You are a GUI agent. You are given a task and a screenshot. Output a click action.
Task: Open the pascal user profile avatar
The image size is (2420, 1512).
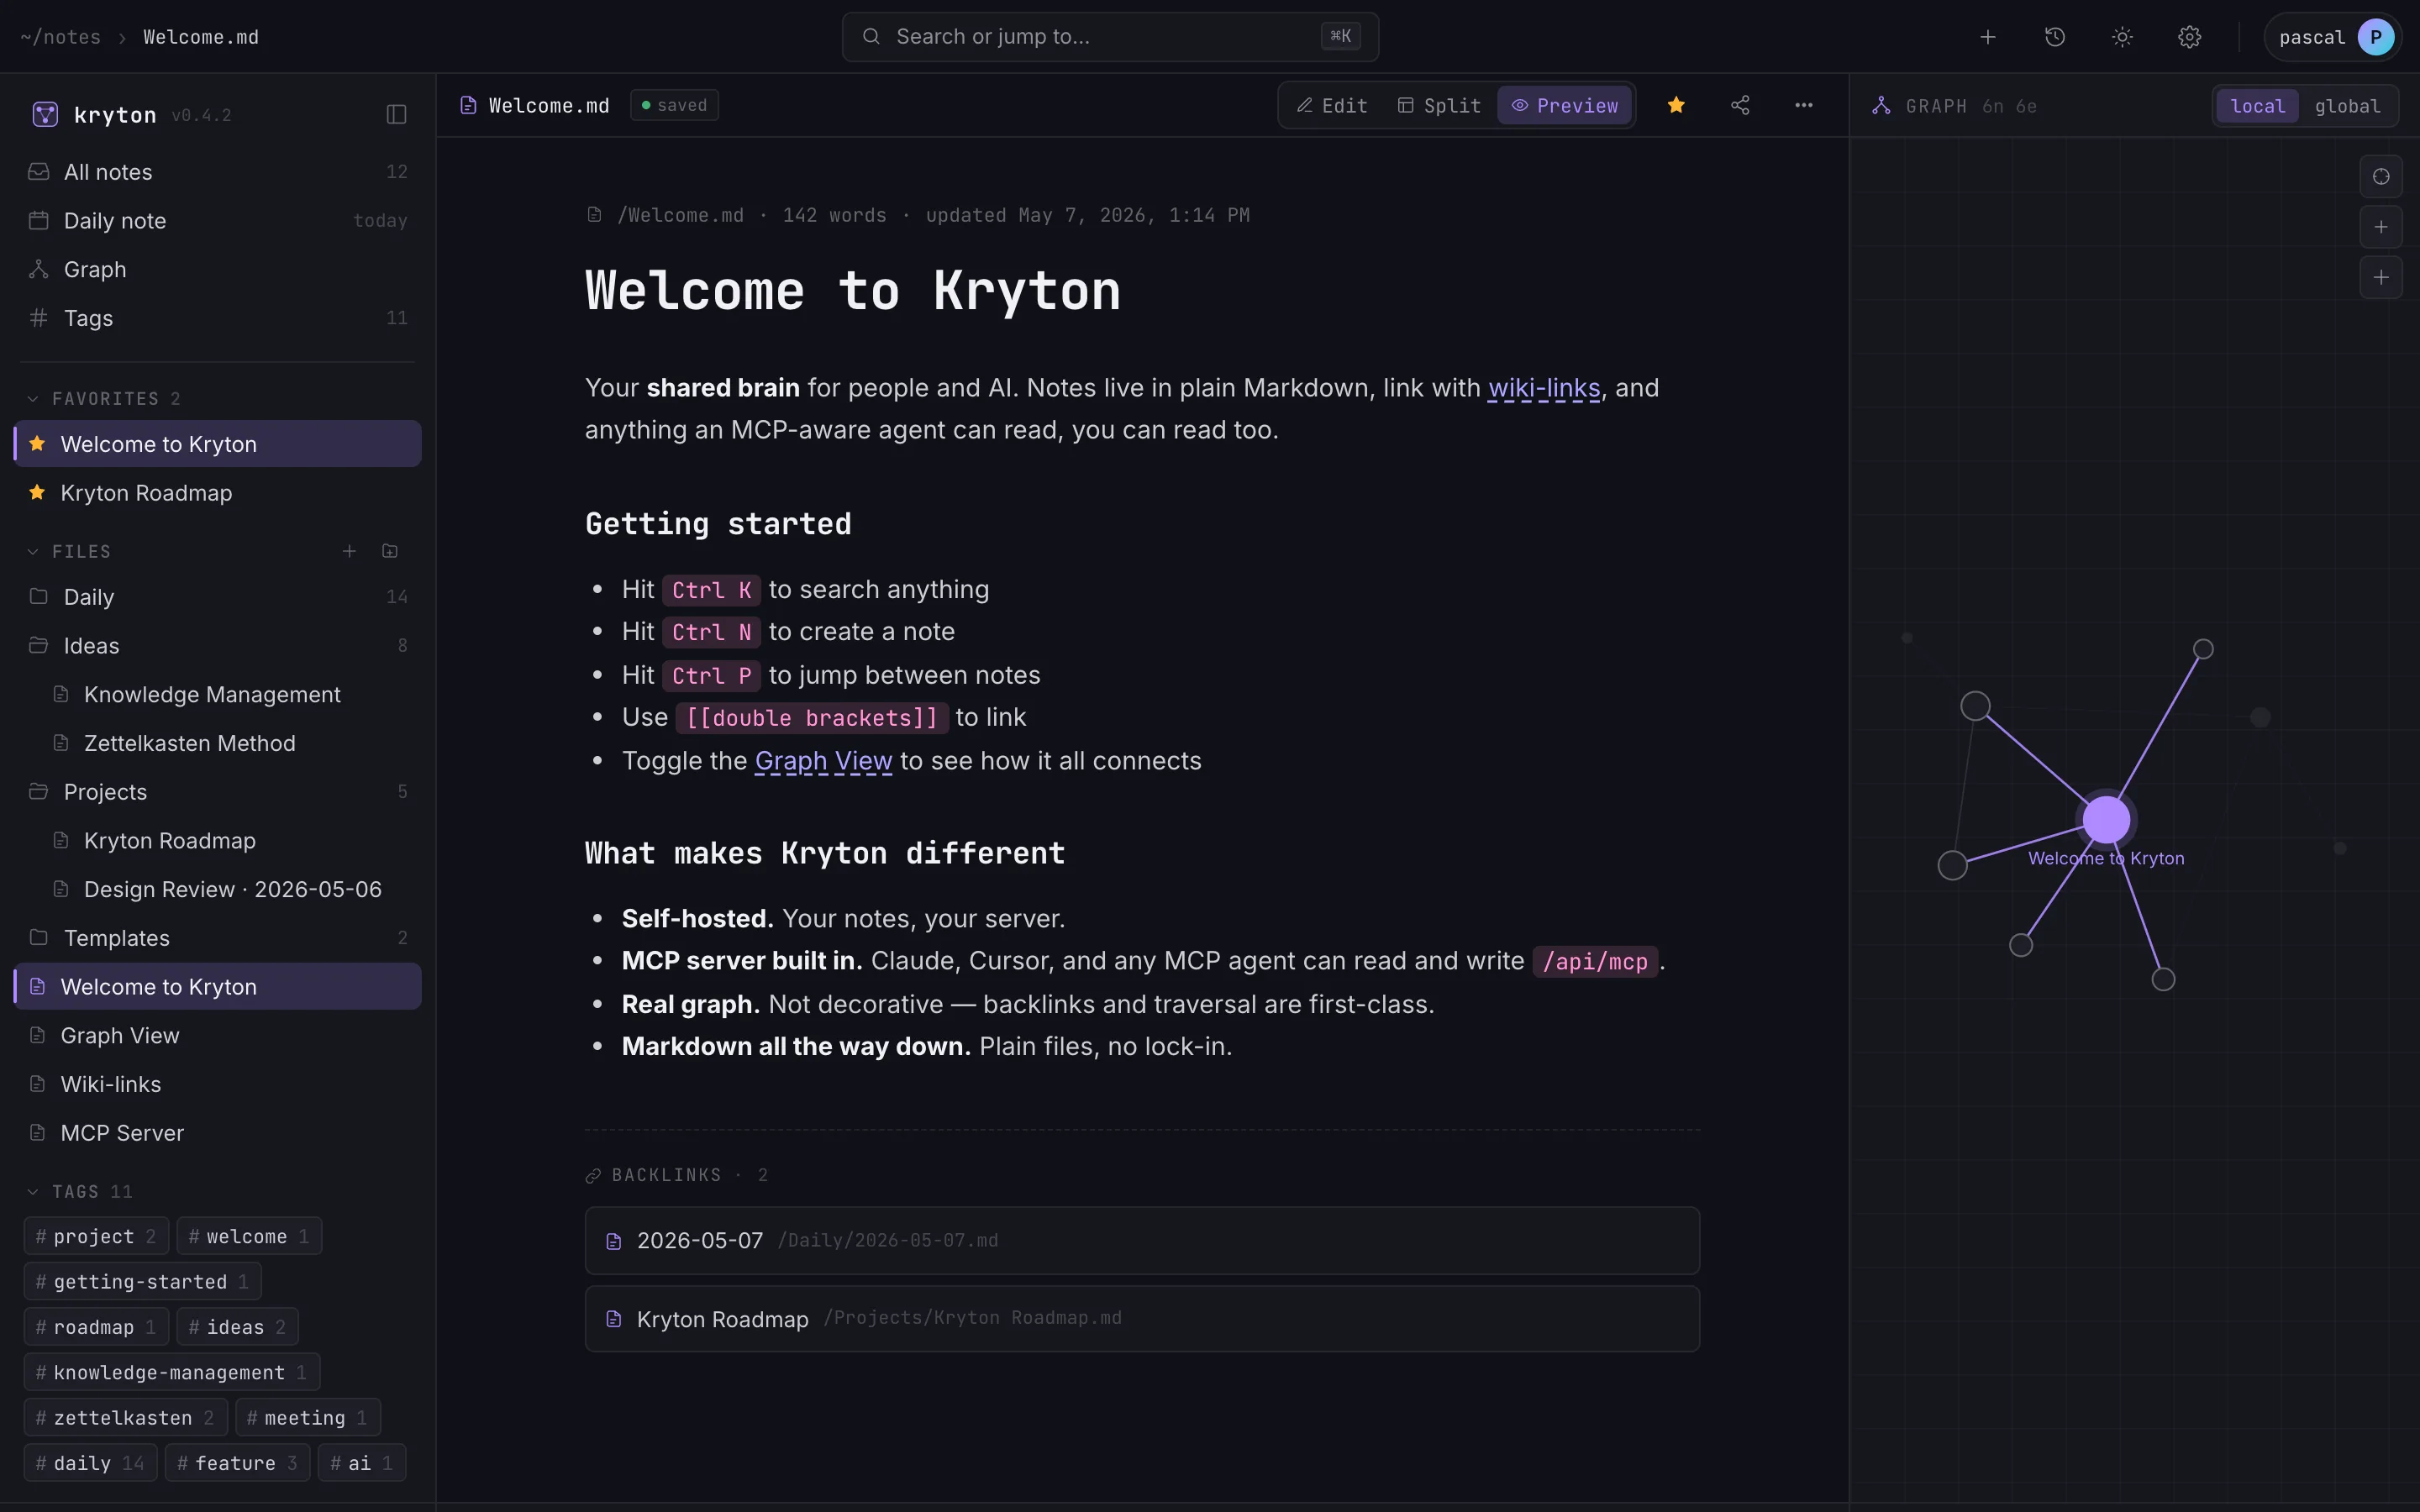2375,37
